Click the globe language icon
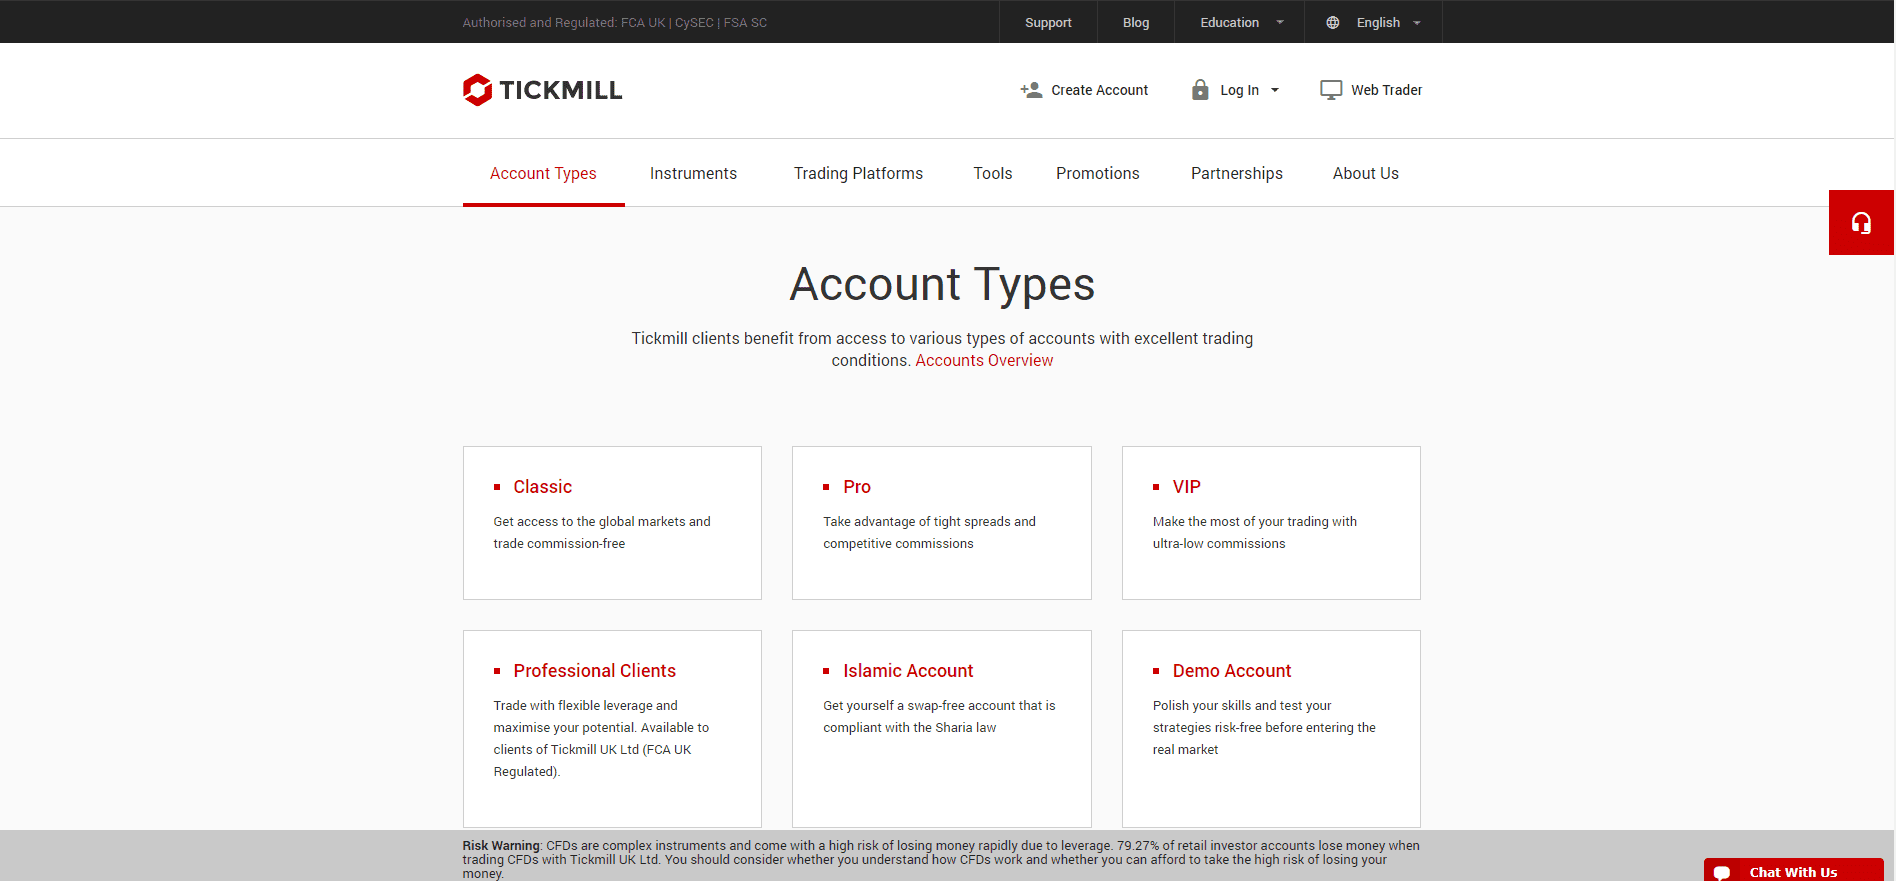The image size is (1896, 881). (1333, 22)
